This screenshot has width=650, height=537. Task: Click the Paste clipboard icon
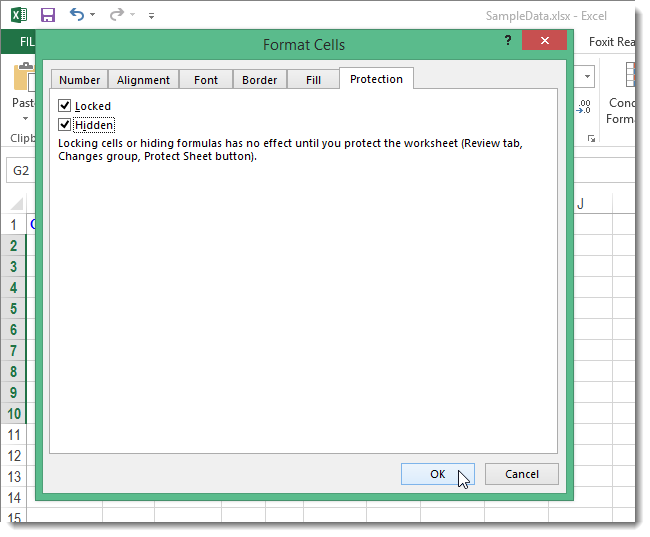[24, 76]
